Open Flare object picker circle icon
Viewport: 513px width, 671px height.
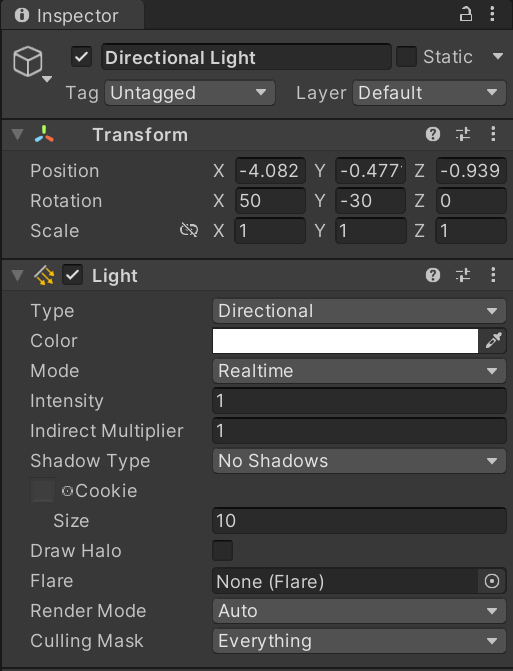tap(492, 581)
